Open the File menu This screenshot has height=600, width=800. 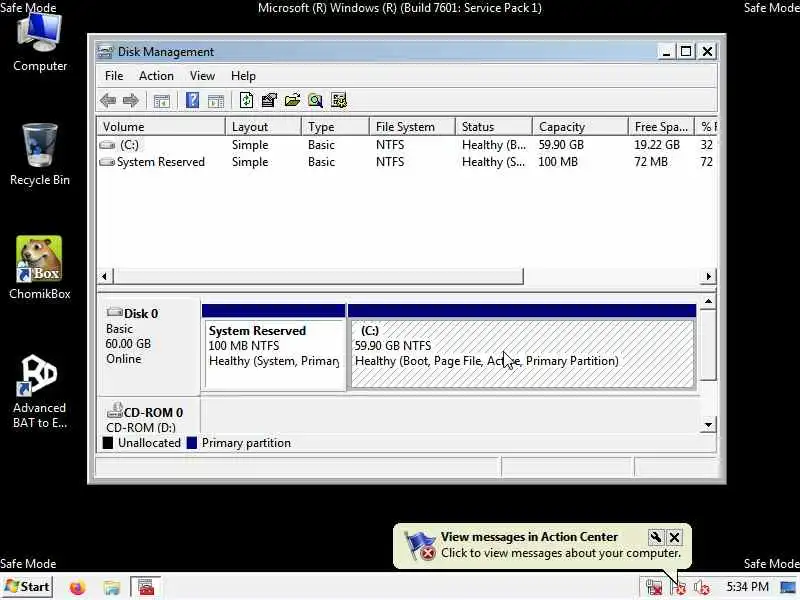[114, 76]
